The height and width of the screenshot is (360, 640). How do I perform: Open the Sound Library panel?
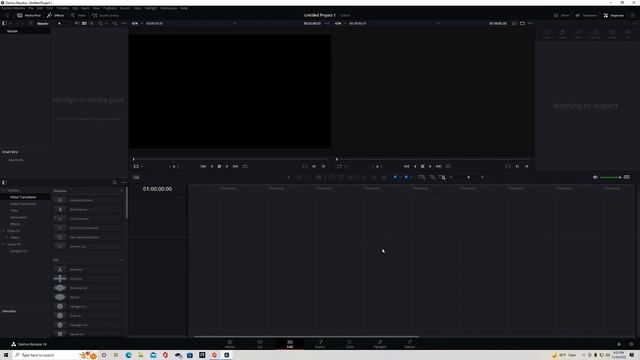pos(105,15)
